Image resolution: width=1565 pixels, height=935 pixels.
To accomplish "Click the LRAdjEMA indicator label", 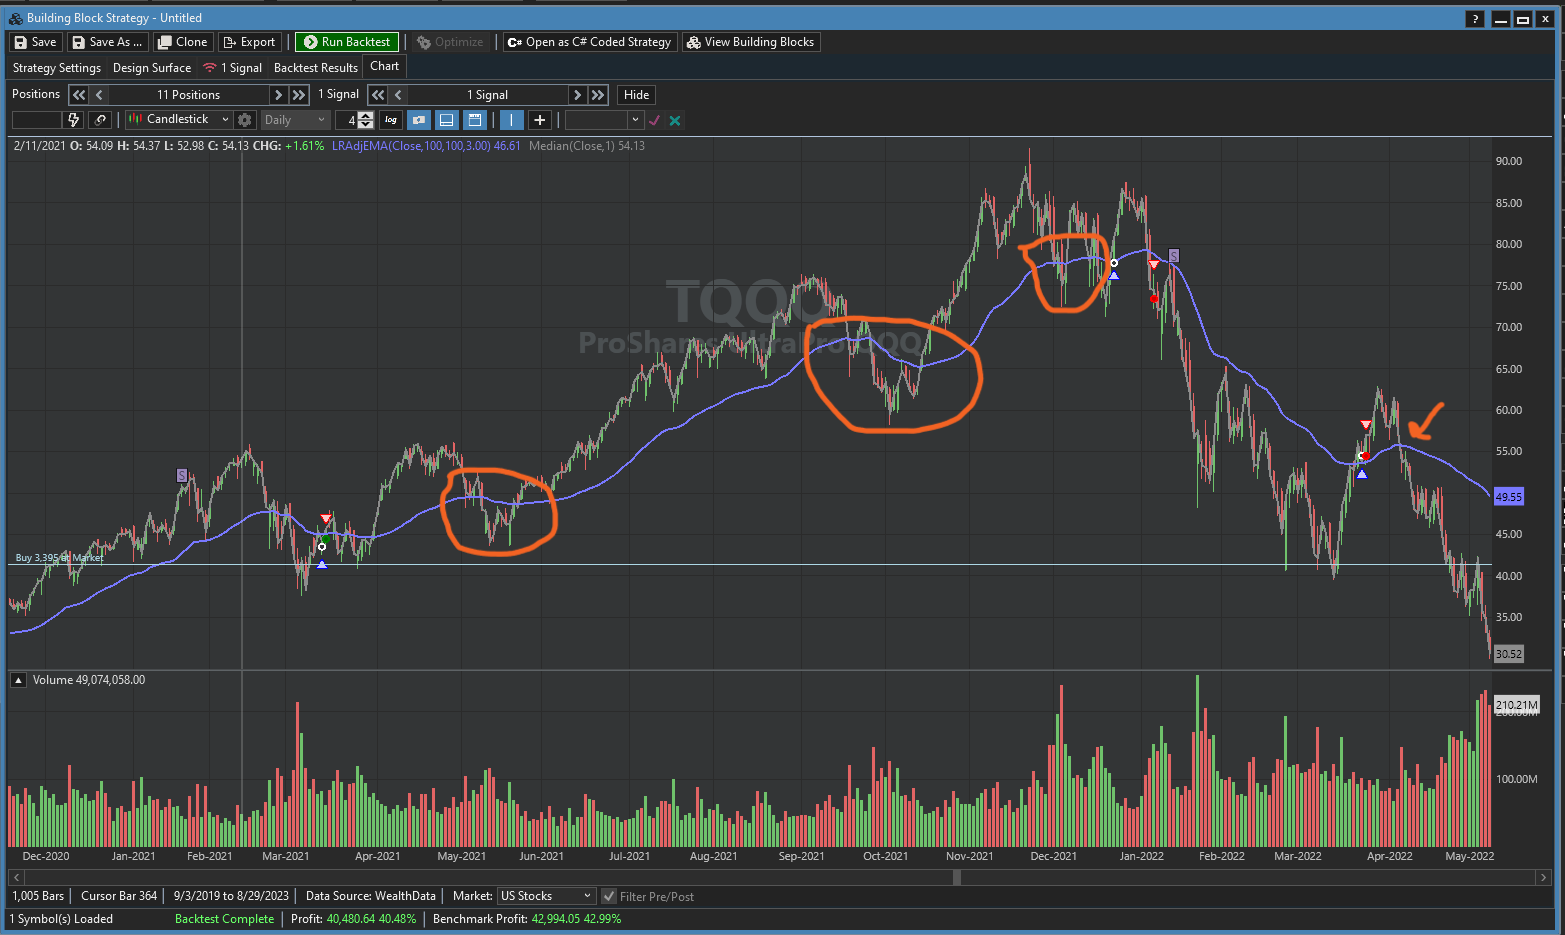I will 426,146.
